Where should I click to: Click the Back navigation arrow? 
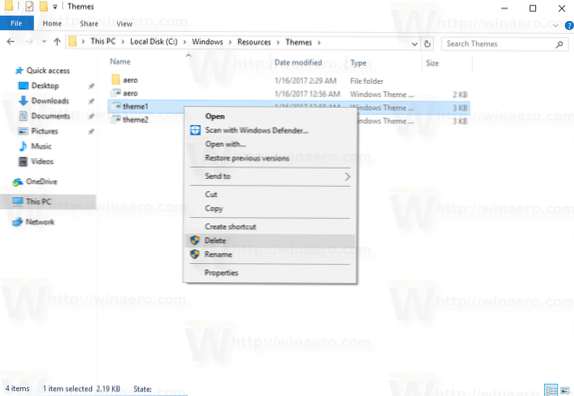(11, 42)
